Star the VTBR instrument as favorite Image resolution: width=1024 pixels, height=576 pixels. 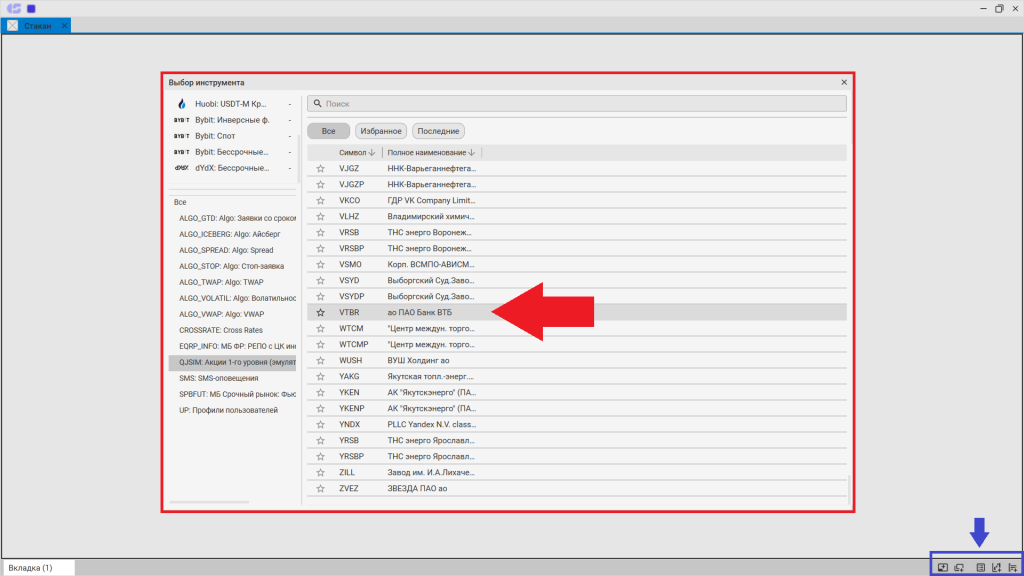tap(321, 312)
